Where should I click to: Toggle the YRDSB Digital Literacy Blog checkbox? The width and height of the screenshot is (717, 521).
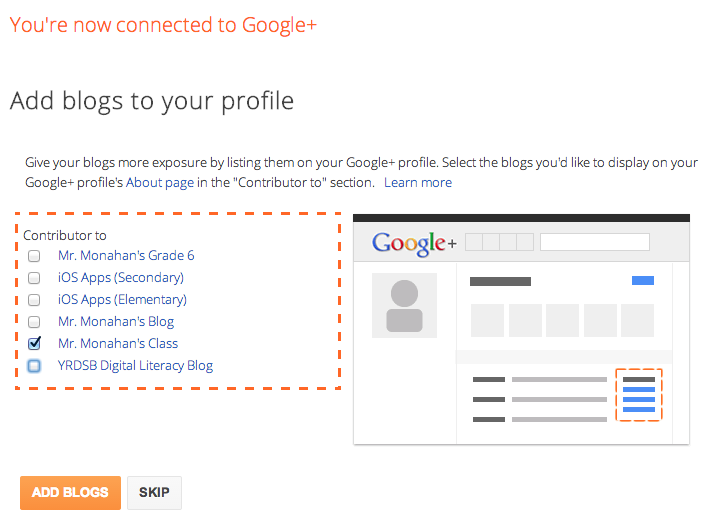pos(34,365)
